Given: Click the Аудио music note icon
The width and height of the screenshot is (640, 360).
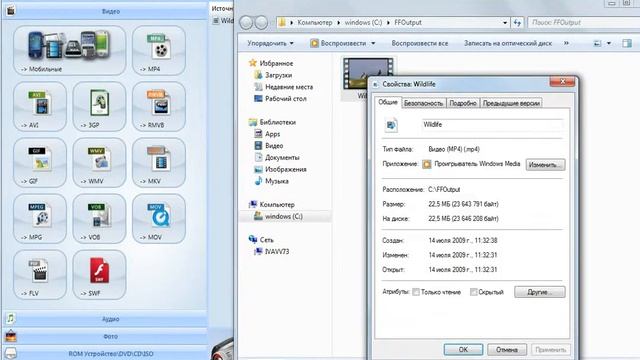Looking at the screenshot, I should pos(11,318).
